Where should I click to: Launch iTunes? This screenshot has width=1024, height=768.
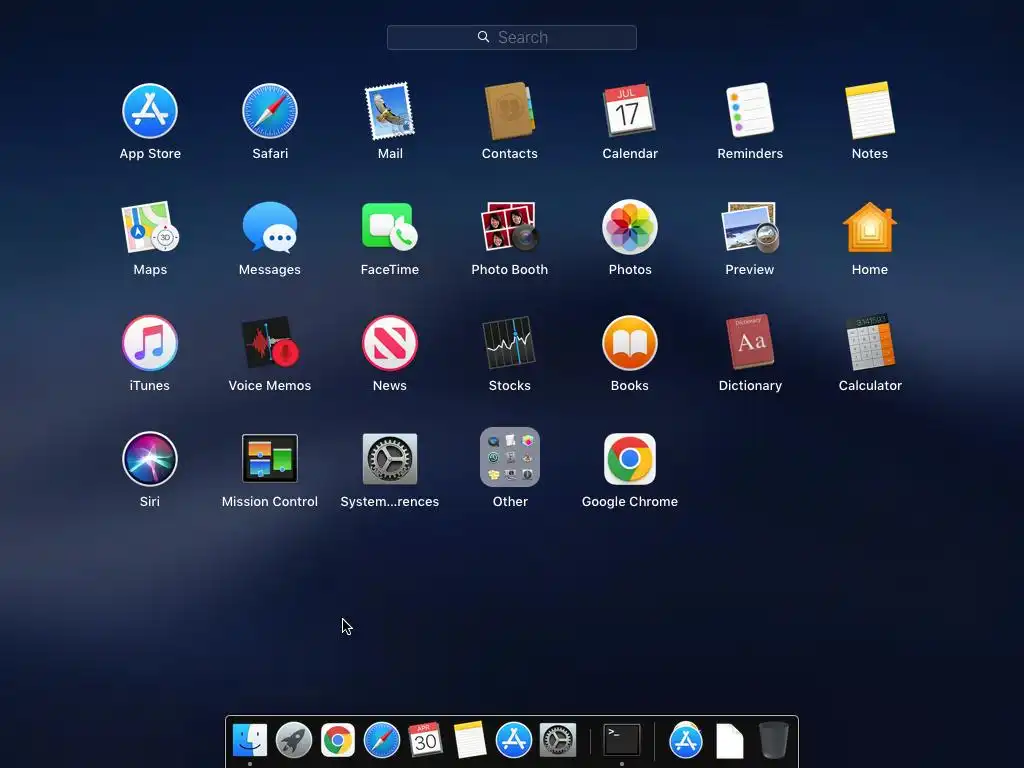click(x=150, y=343)
